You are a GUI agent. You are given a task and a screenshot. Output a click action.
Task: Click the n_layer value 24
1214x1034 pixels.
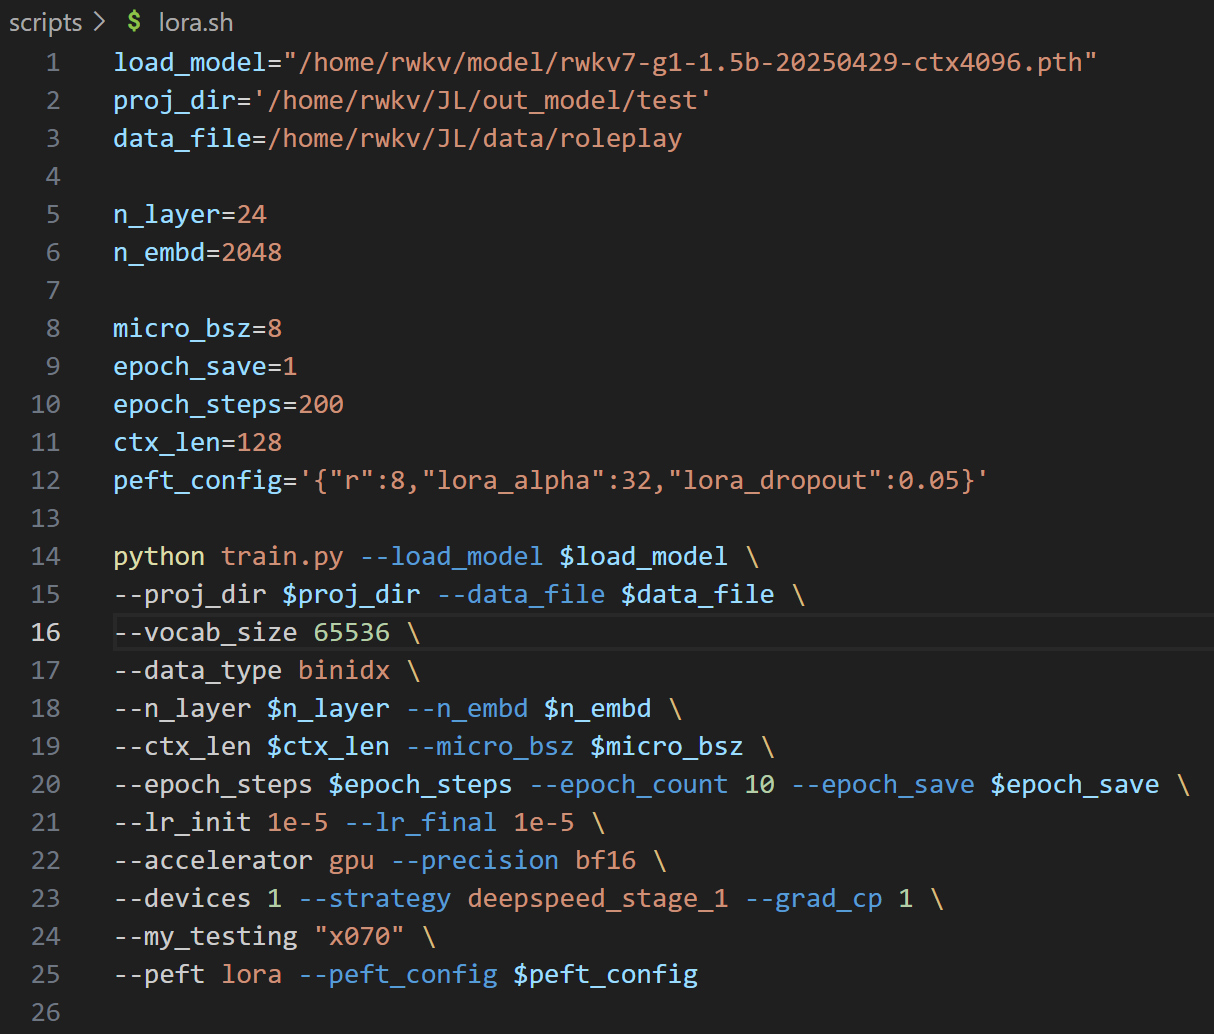coord(251,214)
